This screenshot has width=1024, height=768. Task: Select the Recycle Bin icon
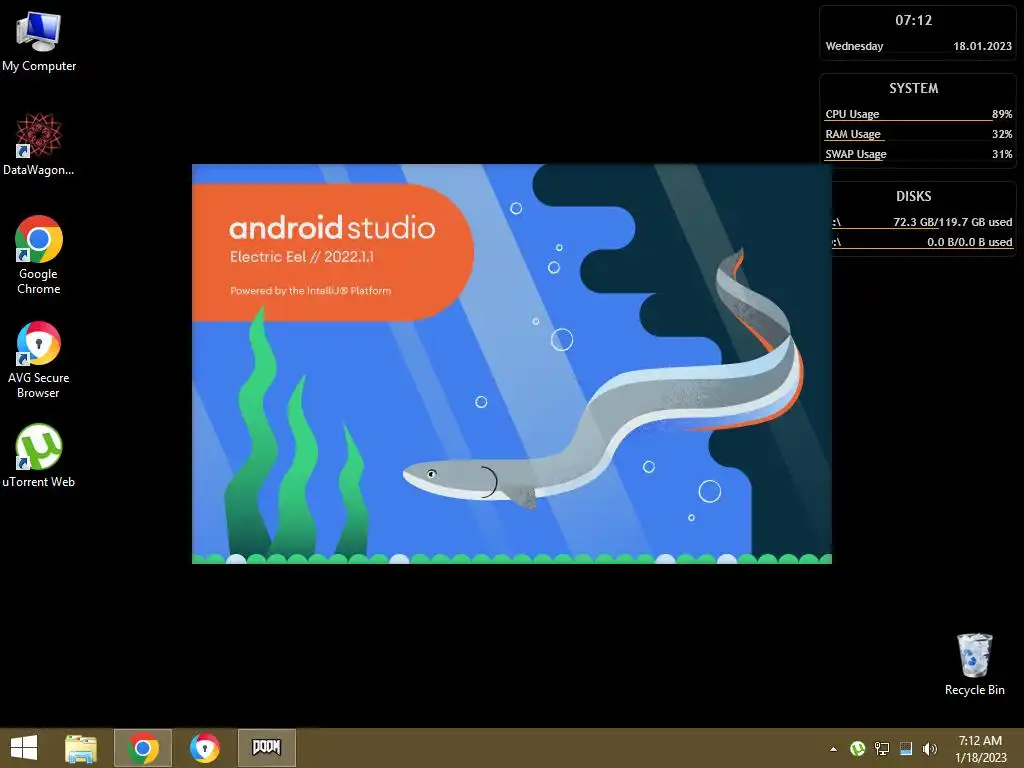click(x=974, y=664)
